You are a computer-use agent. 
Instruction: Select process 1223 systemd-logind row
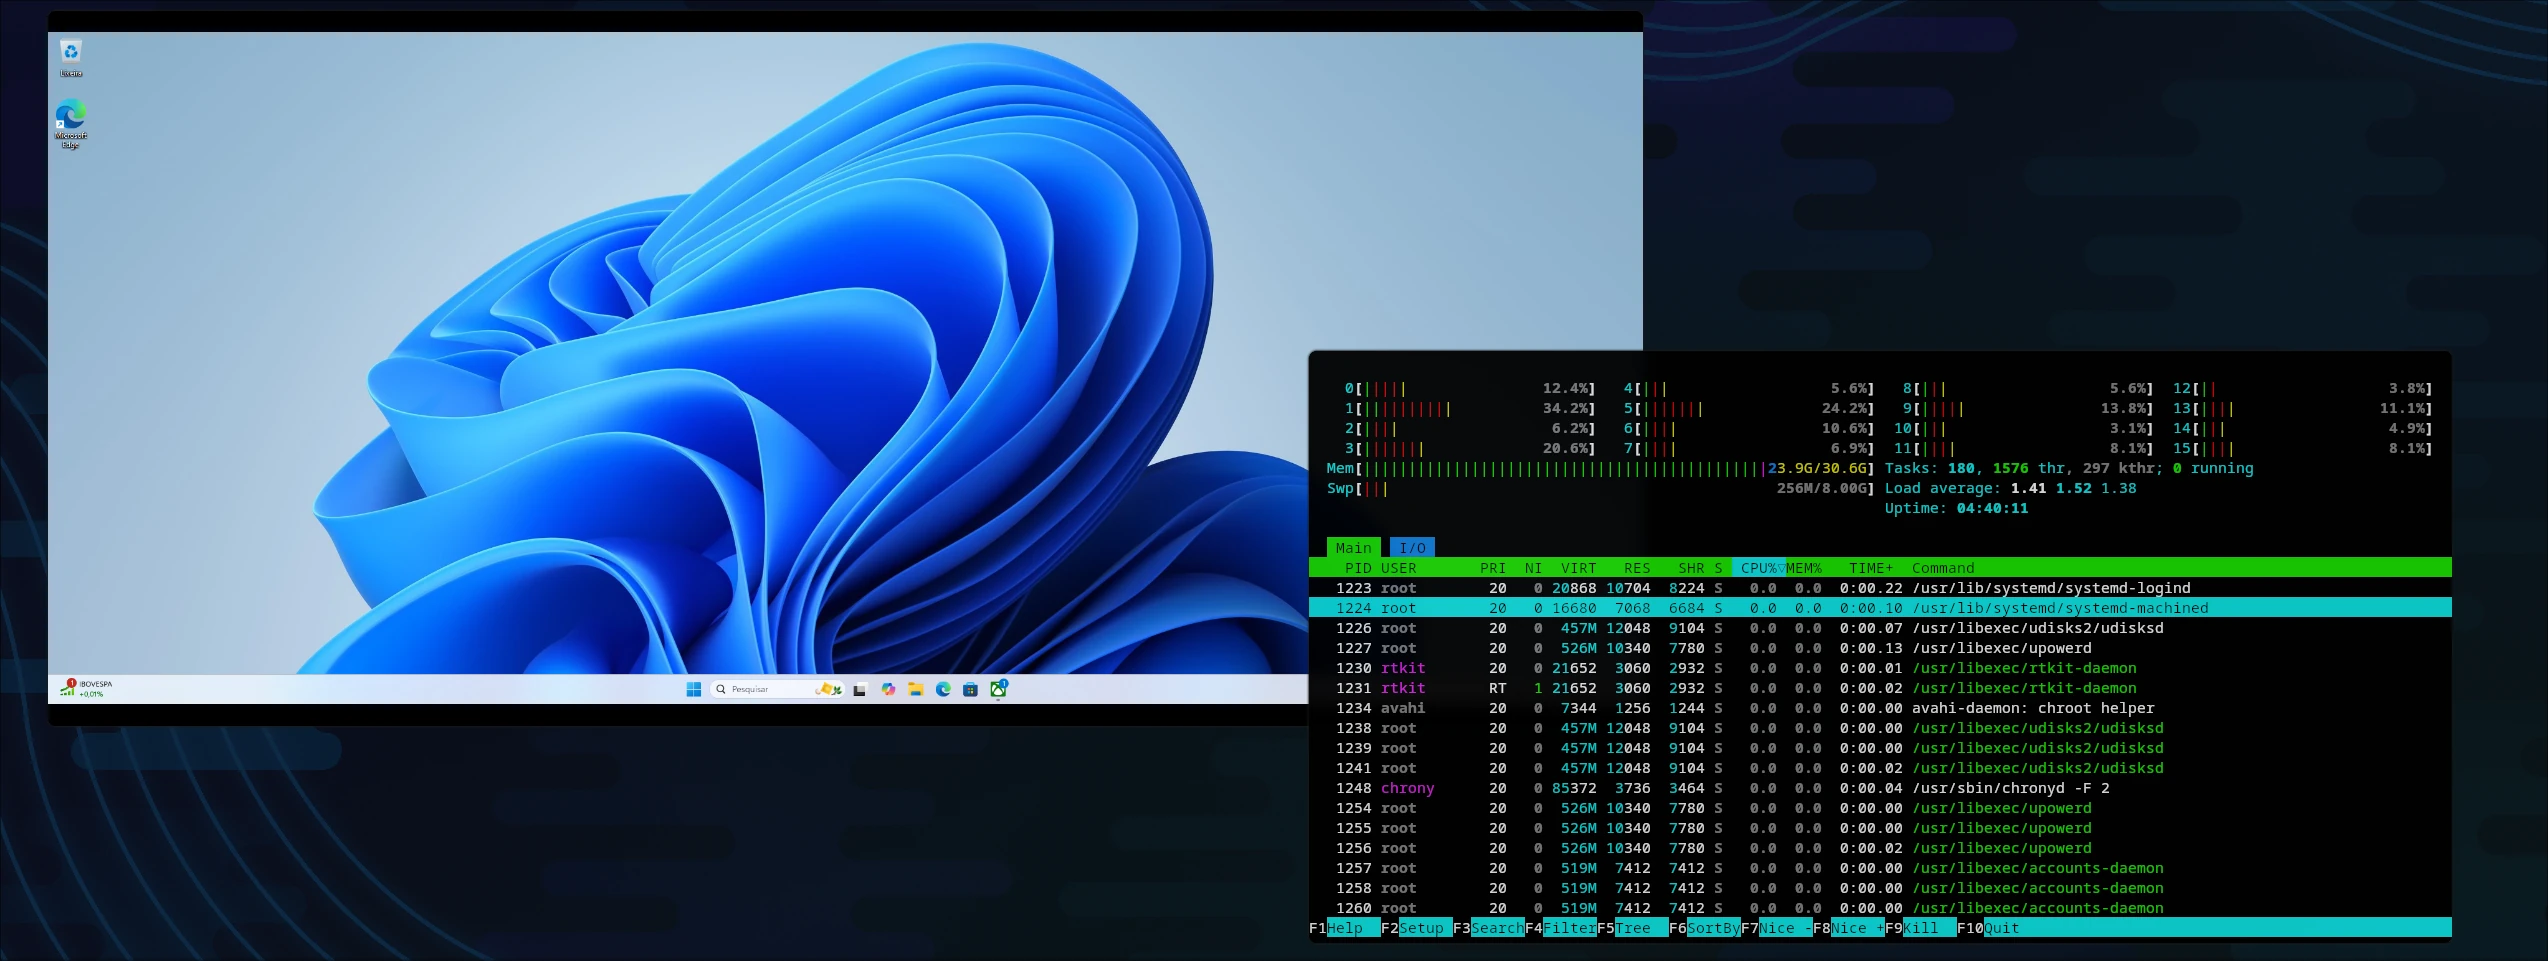click(x=1880, y=588)
